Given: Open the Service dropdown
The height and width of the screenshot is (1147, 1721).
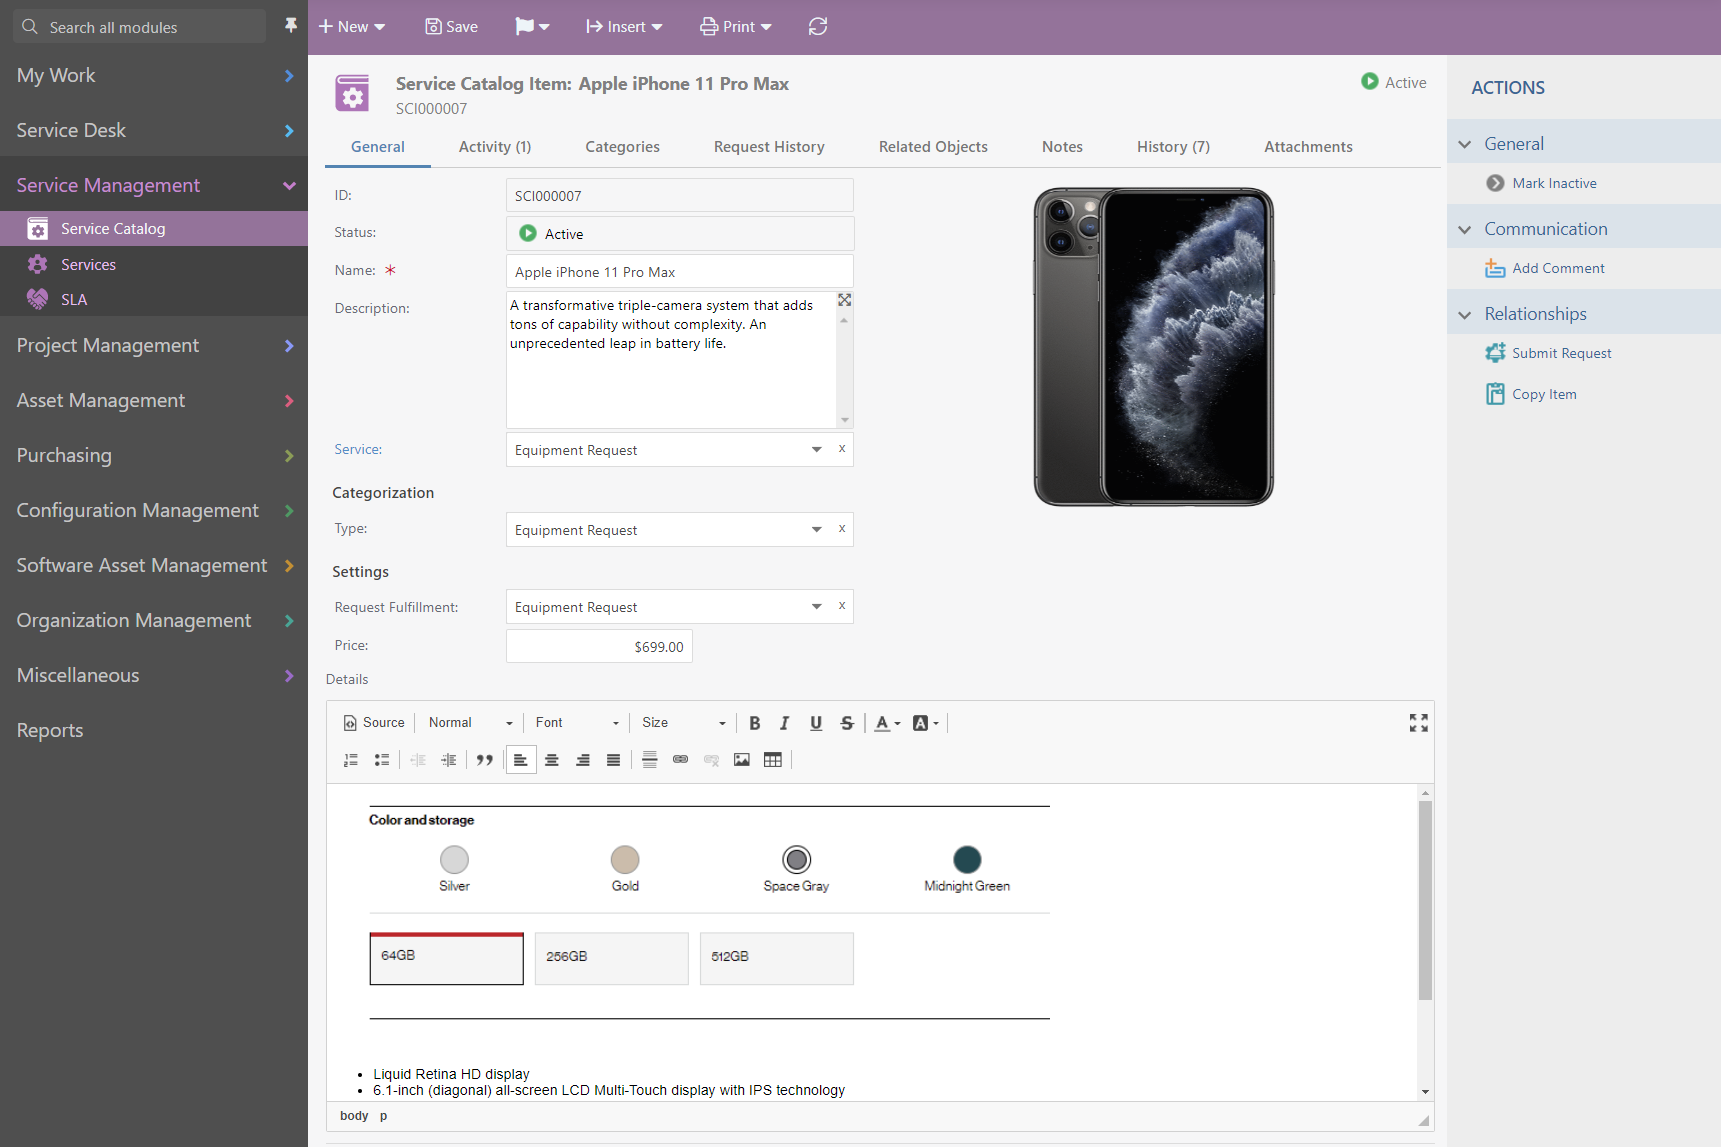Looking at the screenshot, I should coord(816,450).
